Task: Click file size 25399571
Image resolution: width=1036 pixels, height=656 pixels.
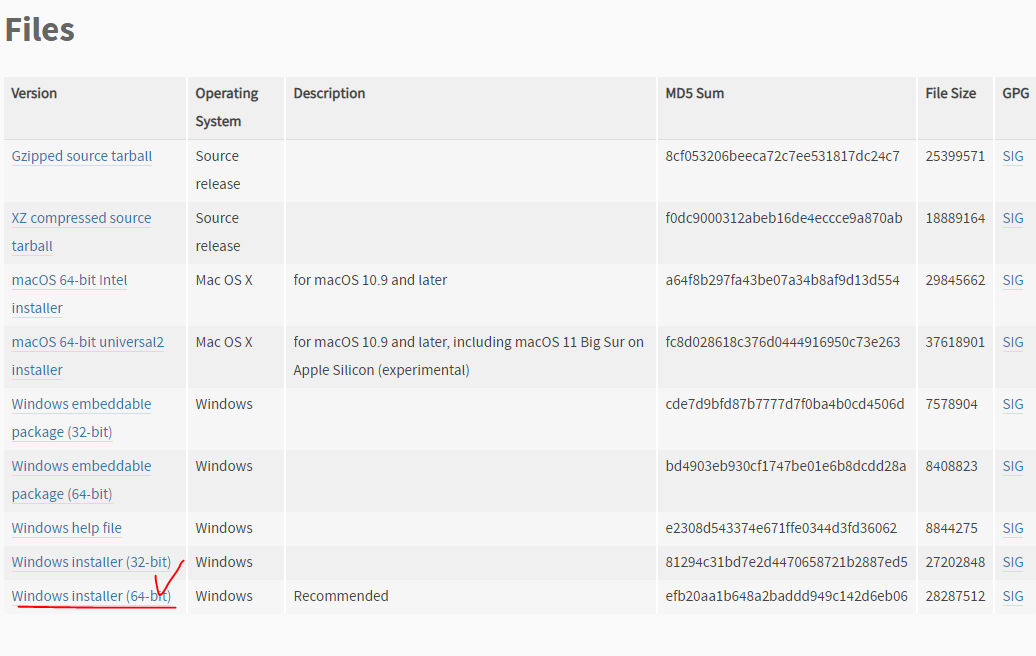Action: [x=955, y=157]
